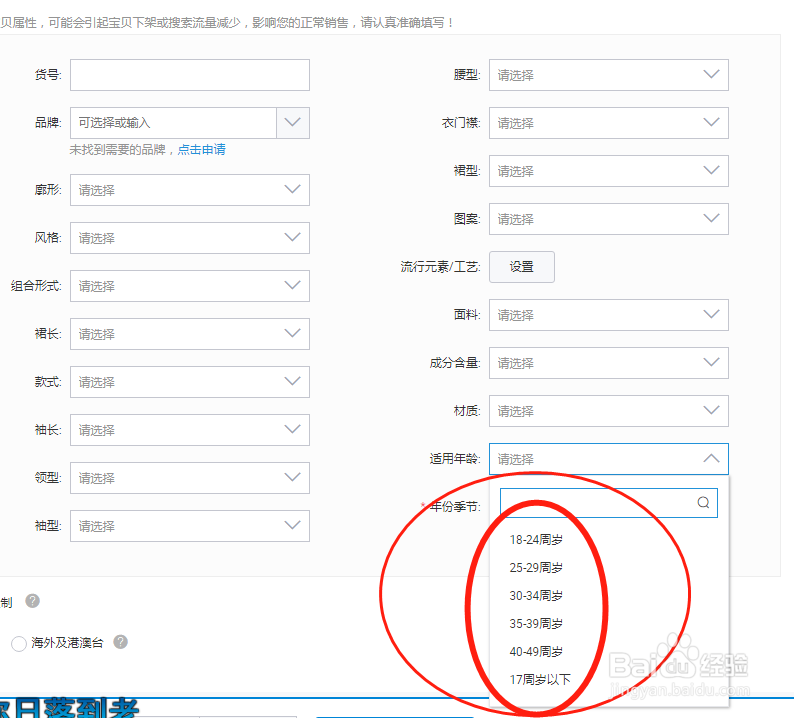This screenshot has height=718, width=794.
Task: Open the 裙型 dropdown
Action: (x=609, y=171)
